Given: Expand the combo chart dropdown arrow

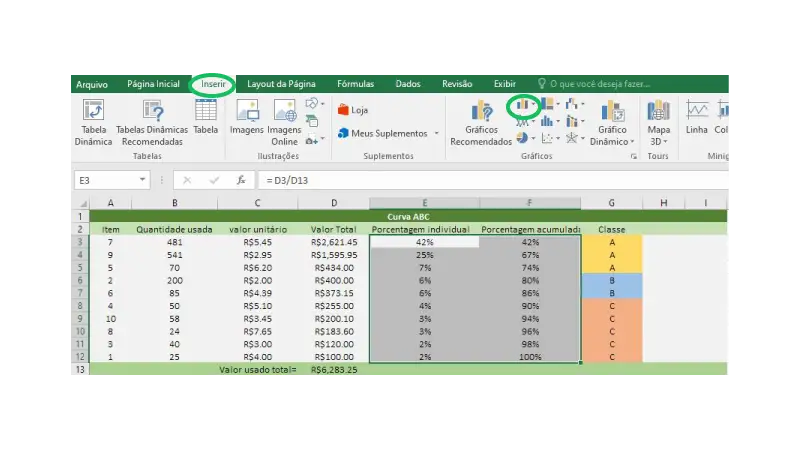Looking at the screenshot, I should [x=583, y=121].
